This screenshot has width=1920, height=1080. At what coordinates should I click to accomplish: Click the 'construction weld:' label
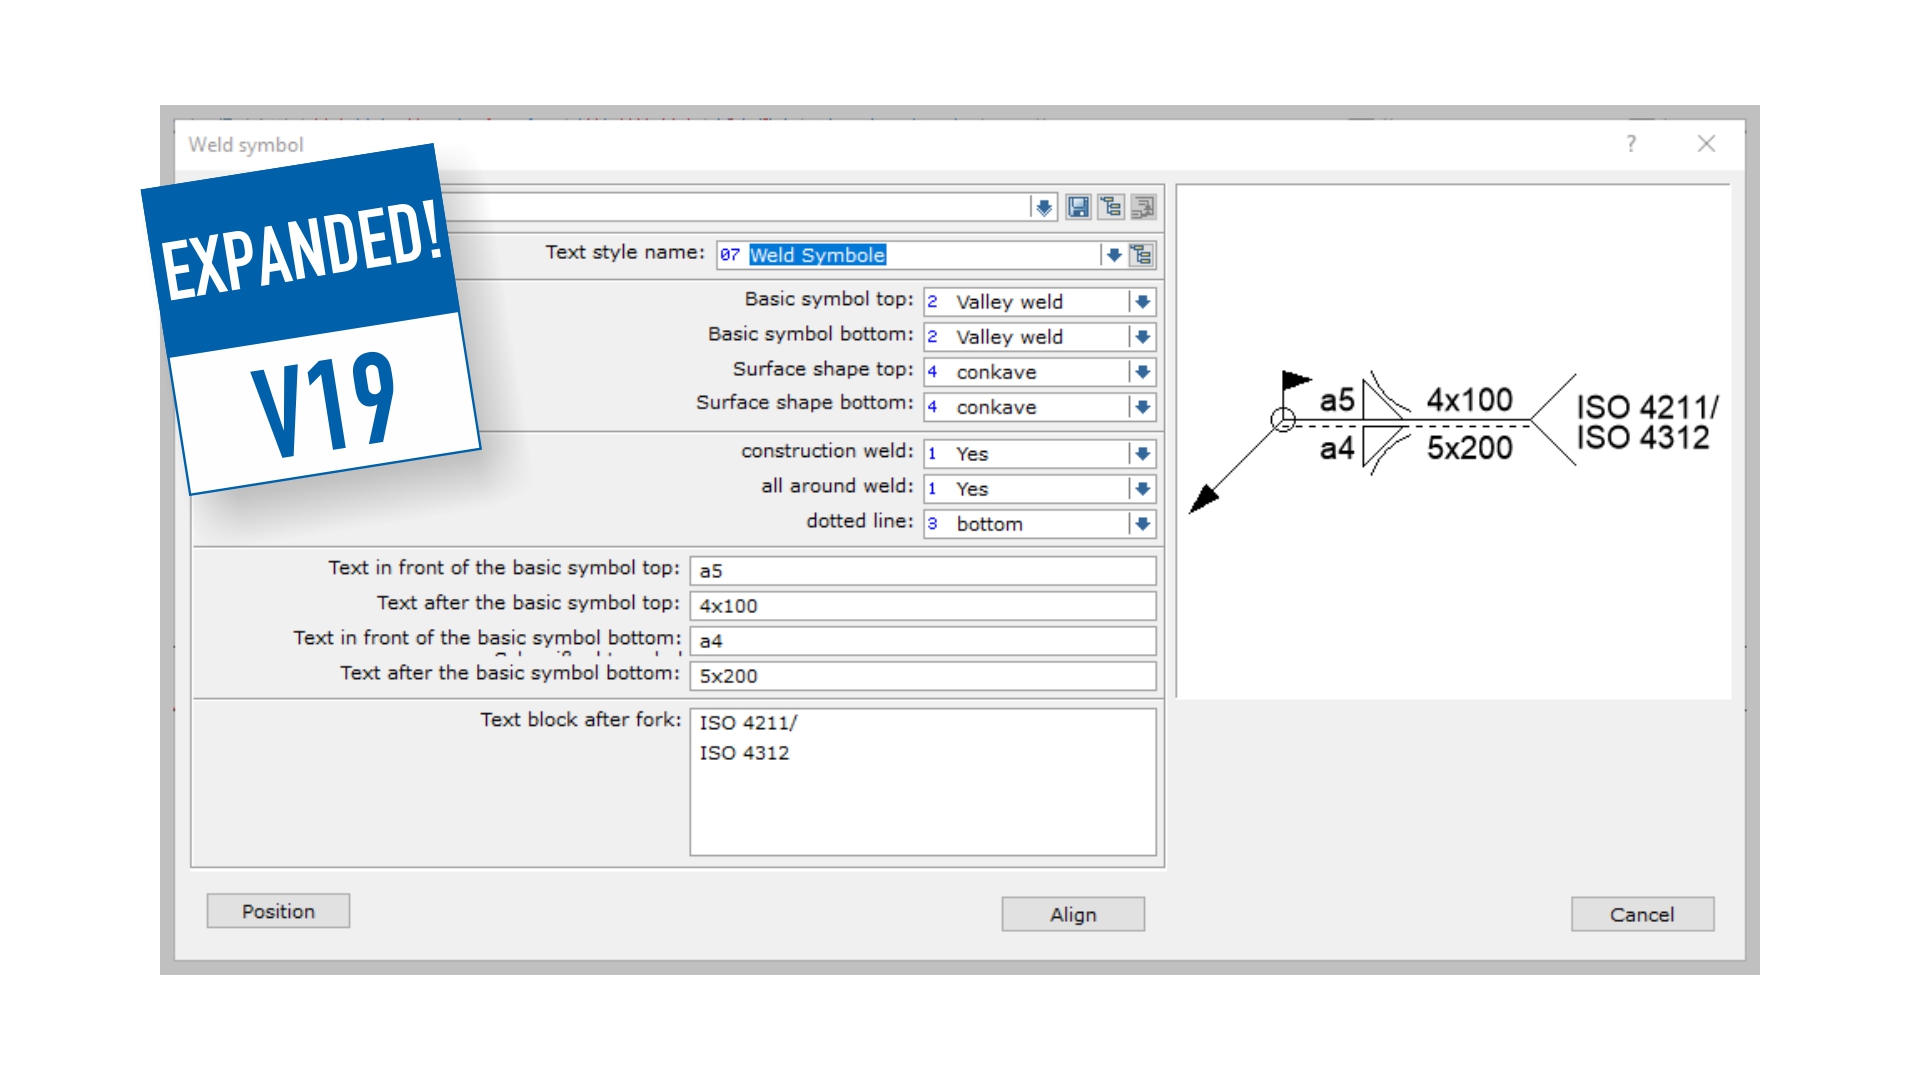[x=827, y=451]
